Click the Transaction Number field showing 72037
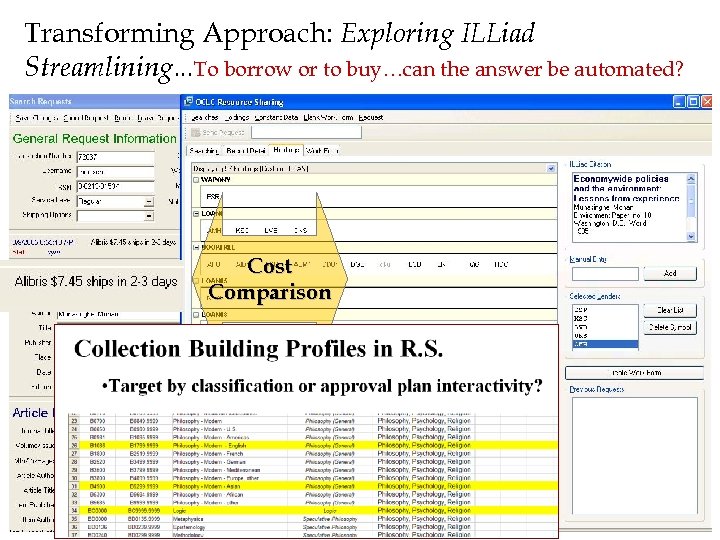 115,157
